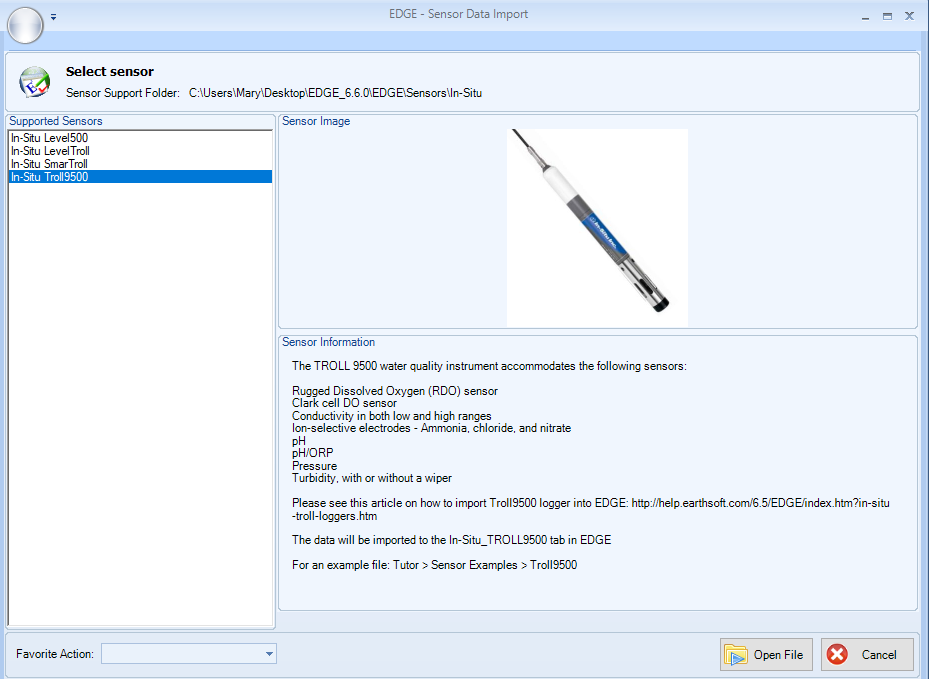Click the round application menu button
The width and height of the screenshot is (929, 679).
tap(25, 25)
